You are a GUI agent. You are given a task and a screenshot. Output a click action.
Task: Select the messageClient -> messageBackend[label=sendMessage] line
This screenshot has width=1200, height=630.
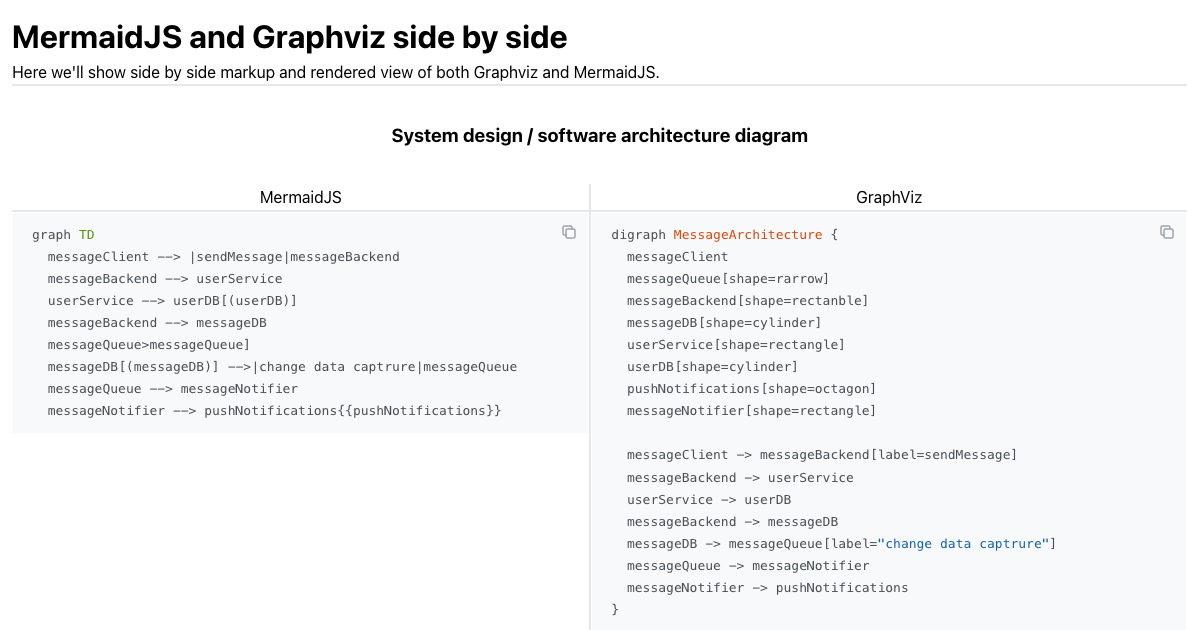(x=822, y=454)
